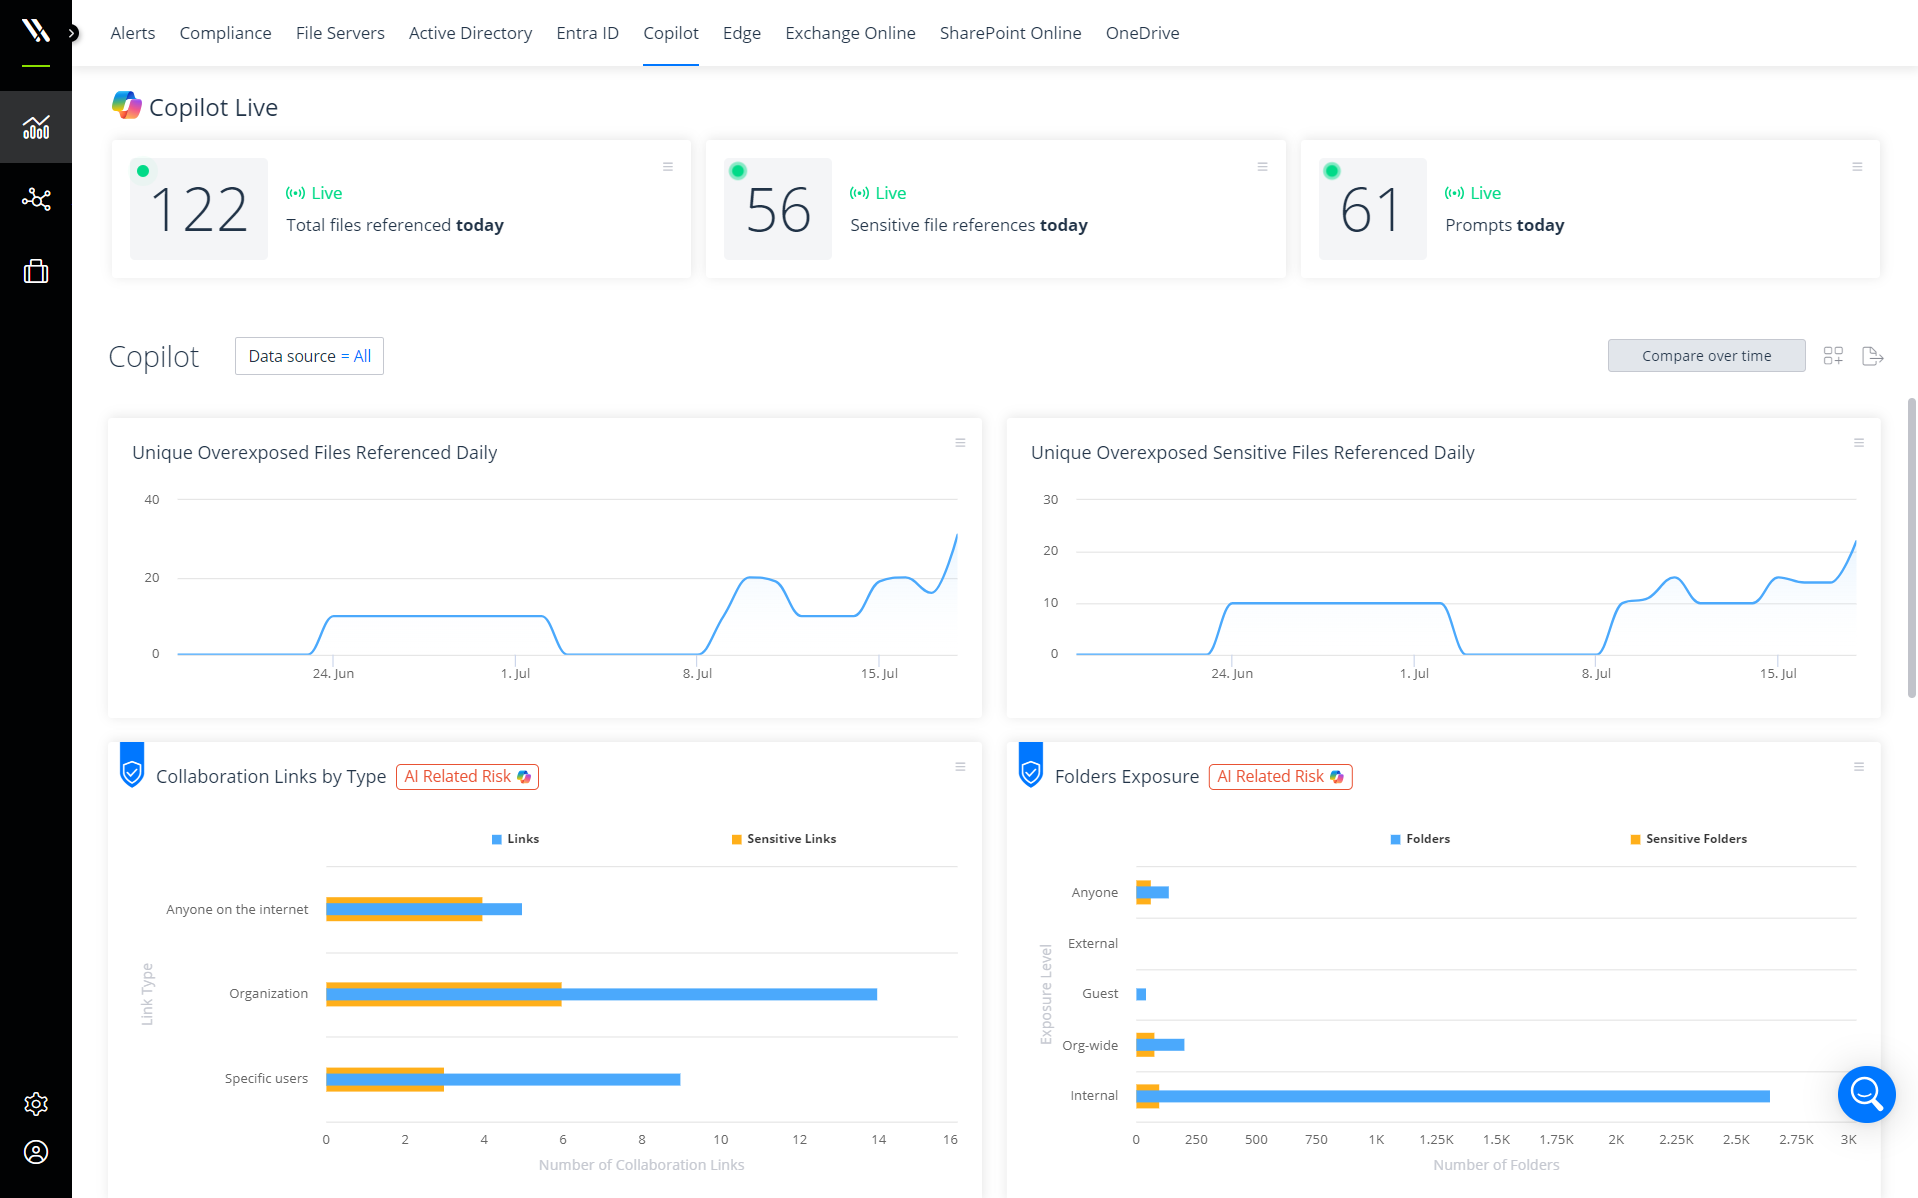Click the Copilot Live logo icon
The image size is (1918, 1198).
[x=126, y=105]
